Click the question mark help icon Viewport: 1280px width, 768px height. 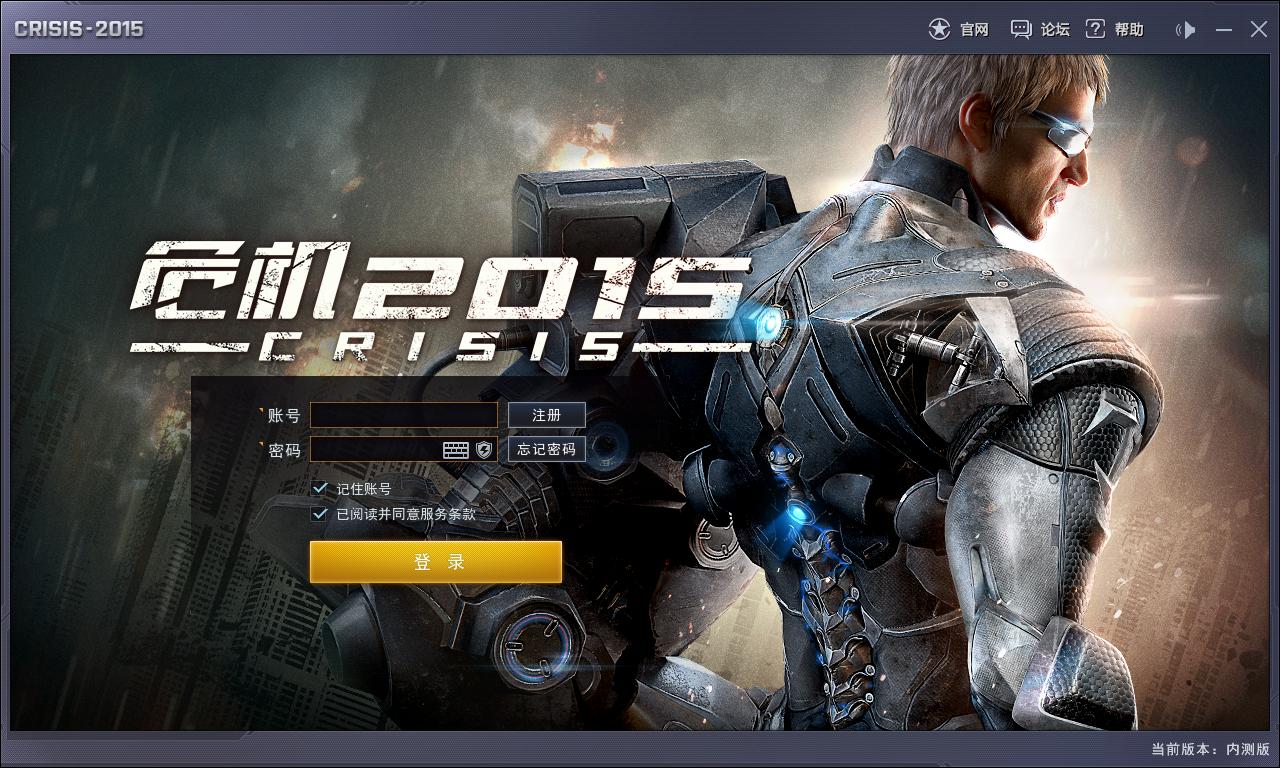(x=1096, y=29)
